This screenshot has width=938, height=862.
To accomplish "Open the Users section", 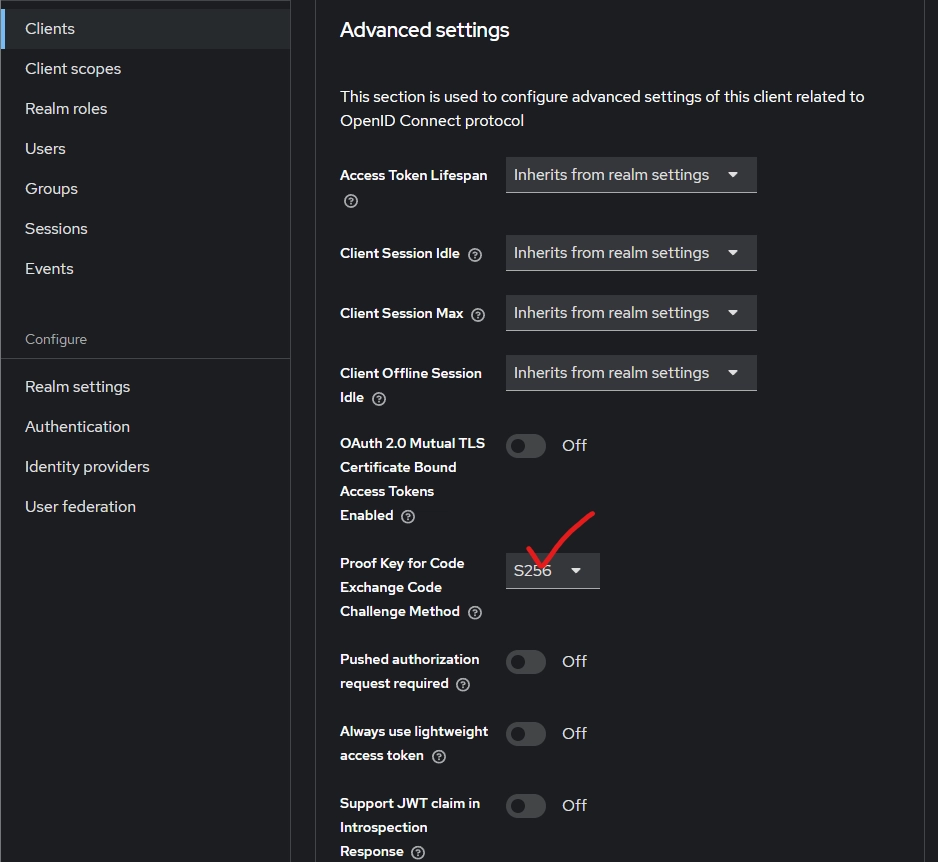I will pyautogui.click(x=45, y=149).
